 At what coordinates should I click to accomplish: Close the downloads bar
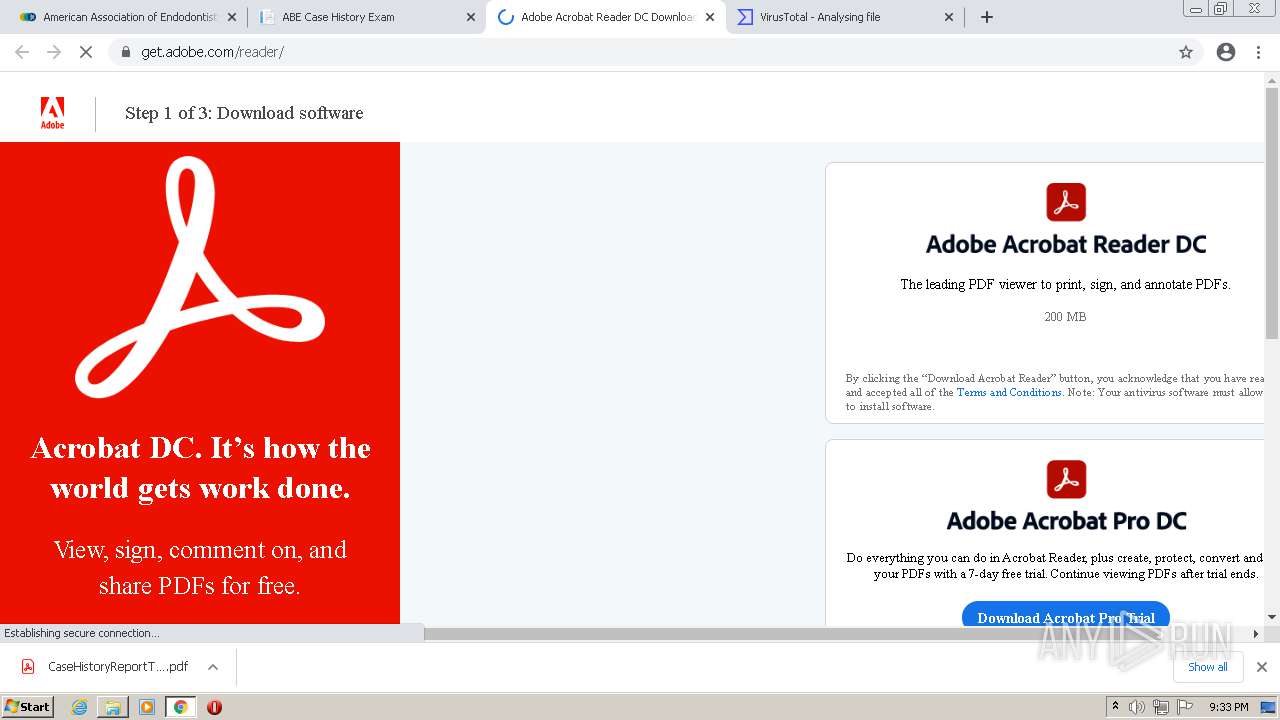tap(1262, 667)
